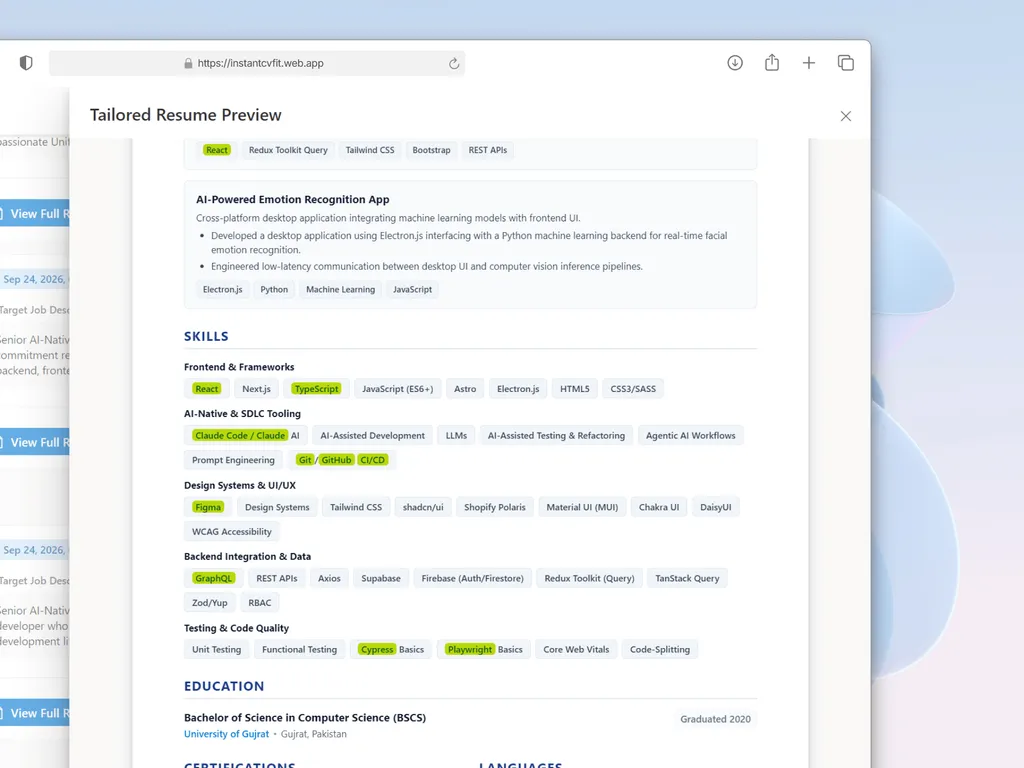
Task: Click the privacy shield icon in browser toolbar
Action: tap(26, 63)
